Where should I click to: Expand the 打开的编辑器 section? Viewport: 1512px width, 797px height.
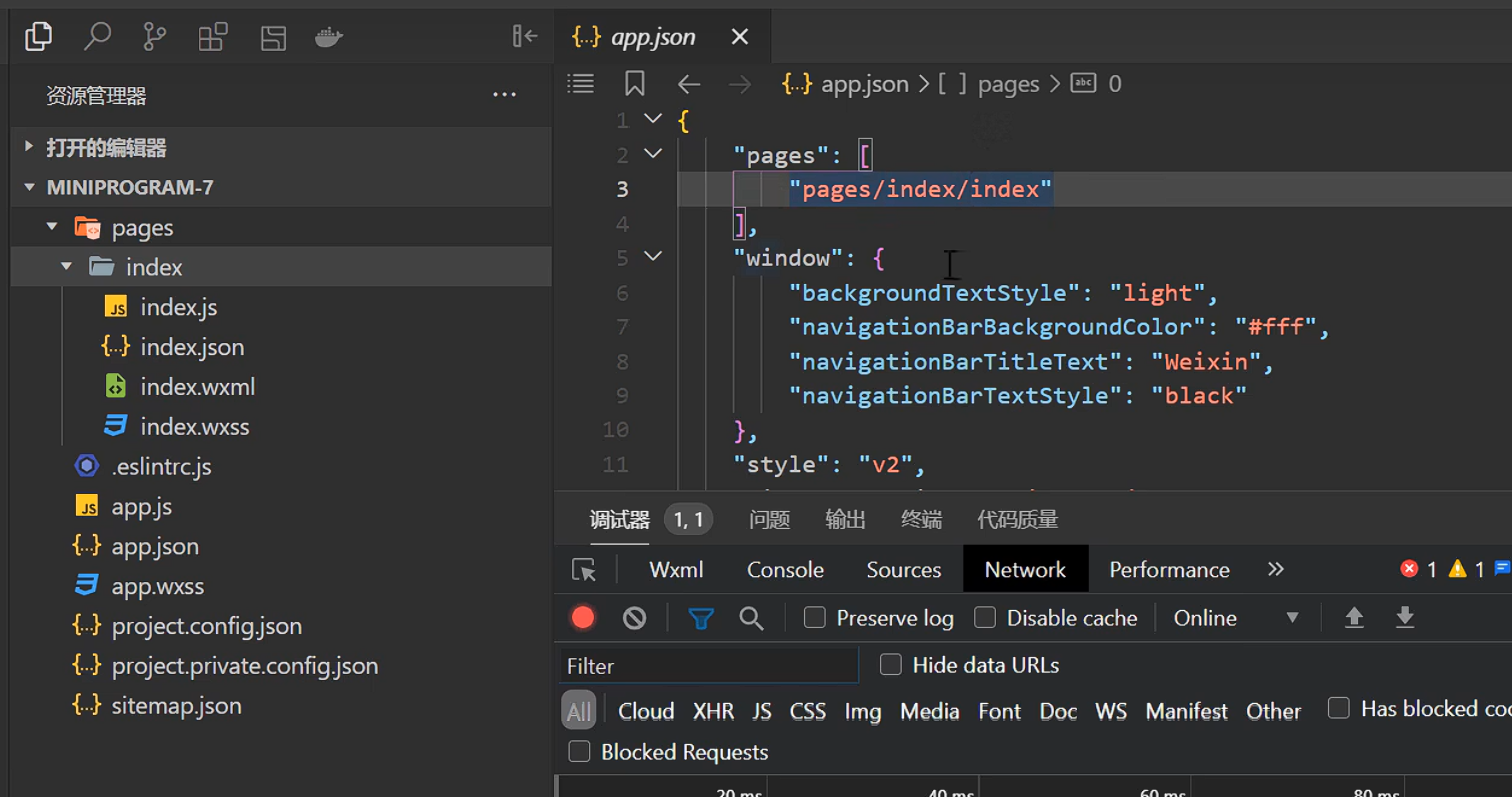tap(105, 148)
